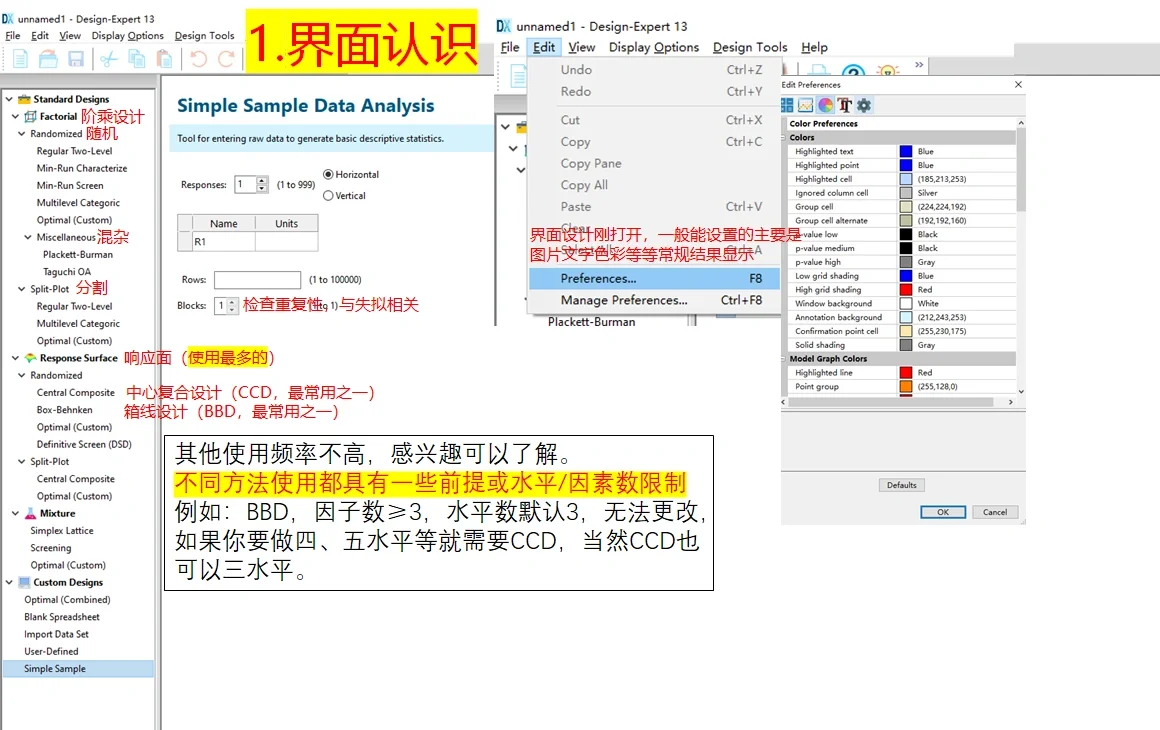
Task: Open File menu in left window
Action: point(13,36)
